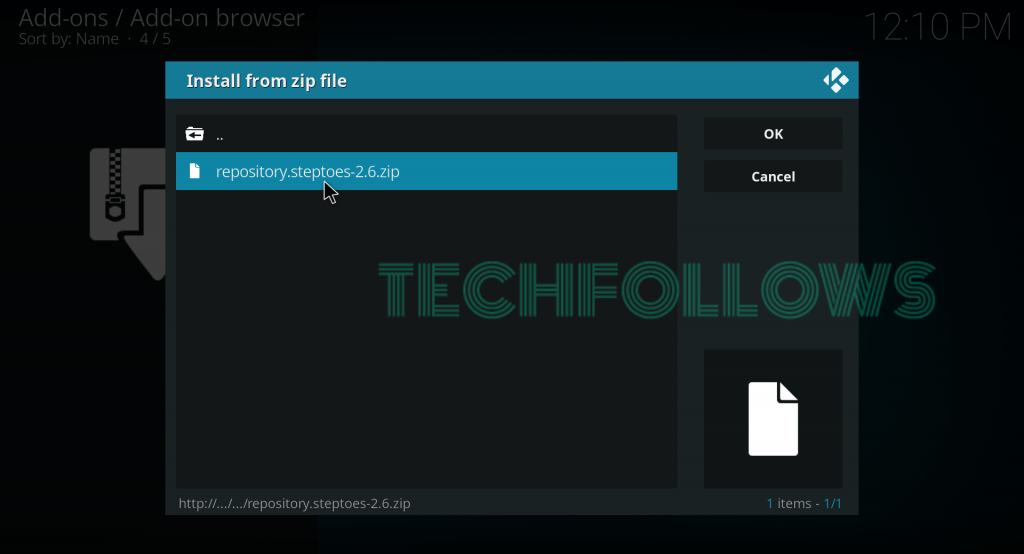The height and width of the screenshot is (554, 1024).
Task: Confirm with the OK button
Action: point(773,134)
